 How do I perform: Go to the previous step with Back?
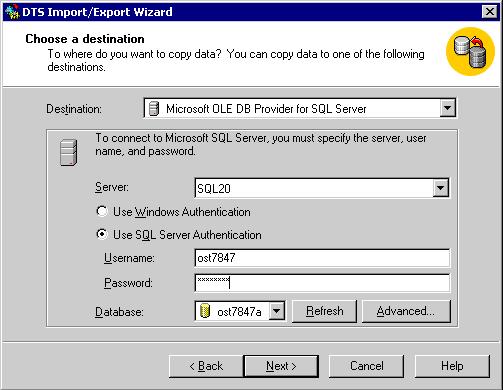[x=206, y=366]
